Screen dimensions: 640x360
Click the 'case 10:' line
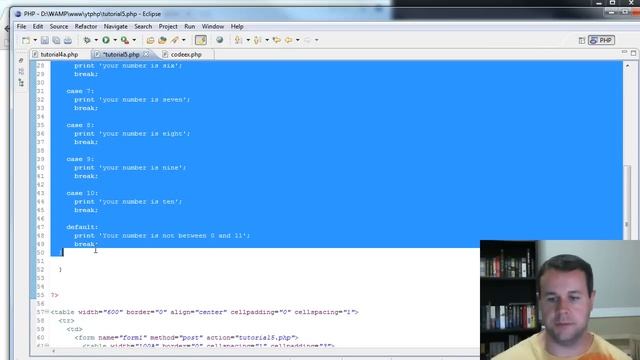click(82, 193)
